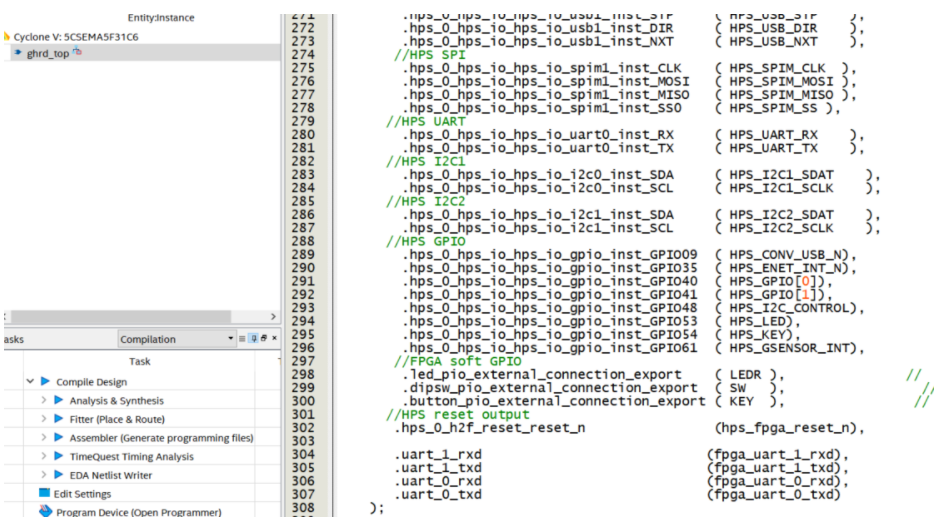This screenshot has width=946, height=528.
Task: Expand the EDA Netlist Writer task
Action: click(43, 475)
